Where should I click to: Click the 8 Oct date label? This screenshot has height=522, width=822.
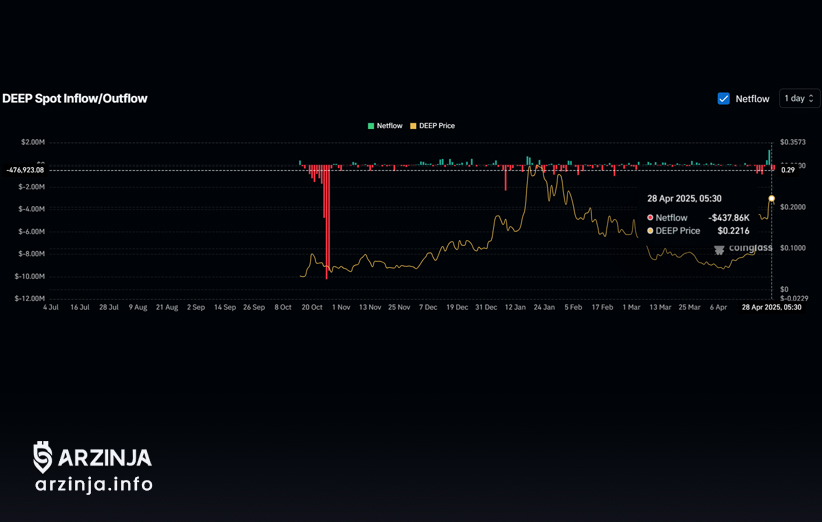(x=283, y=307)
